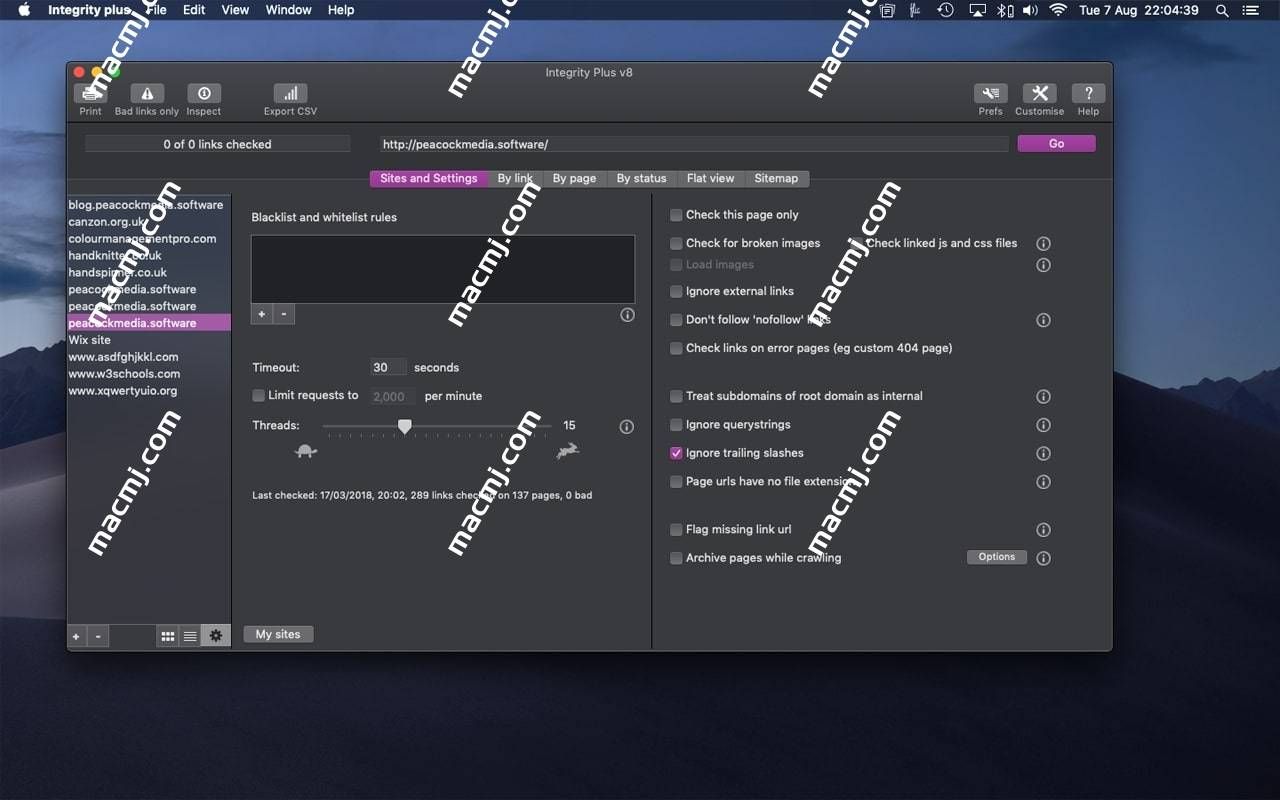Enable Page urls have no file extension
1280x800 pixels.
pos(677,481)
